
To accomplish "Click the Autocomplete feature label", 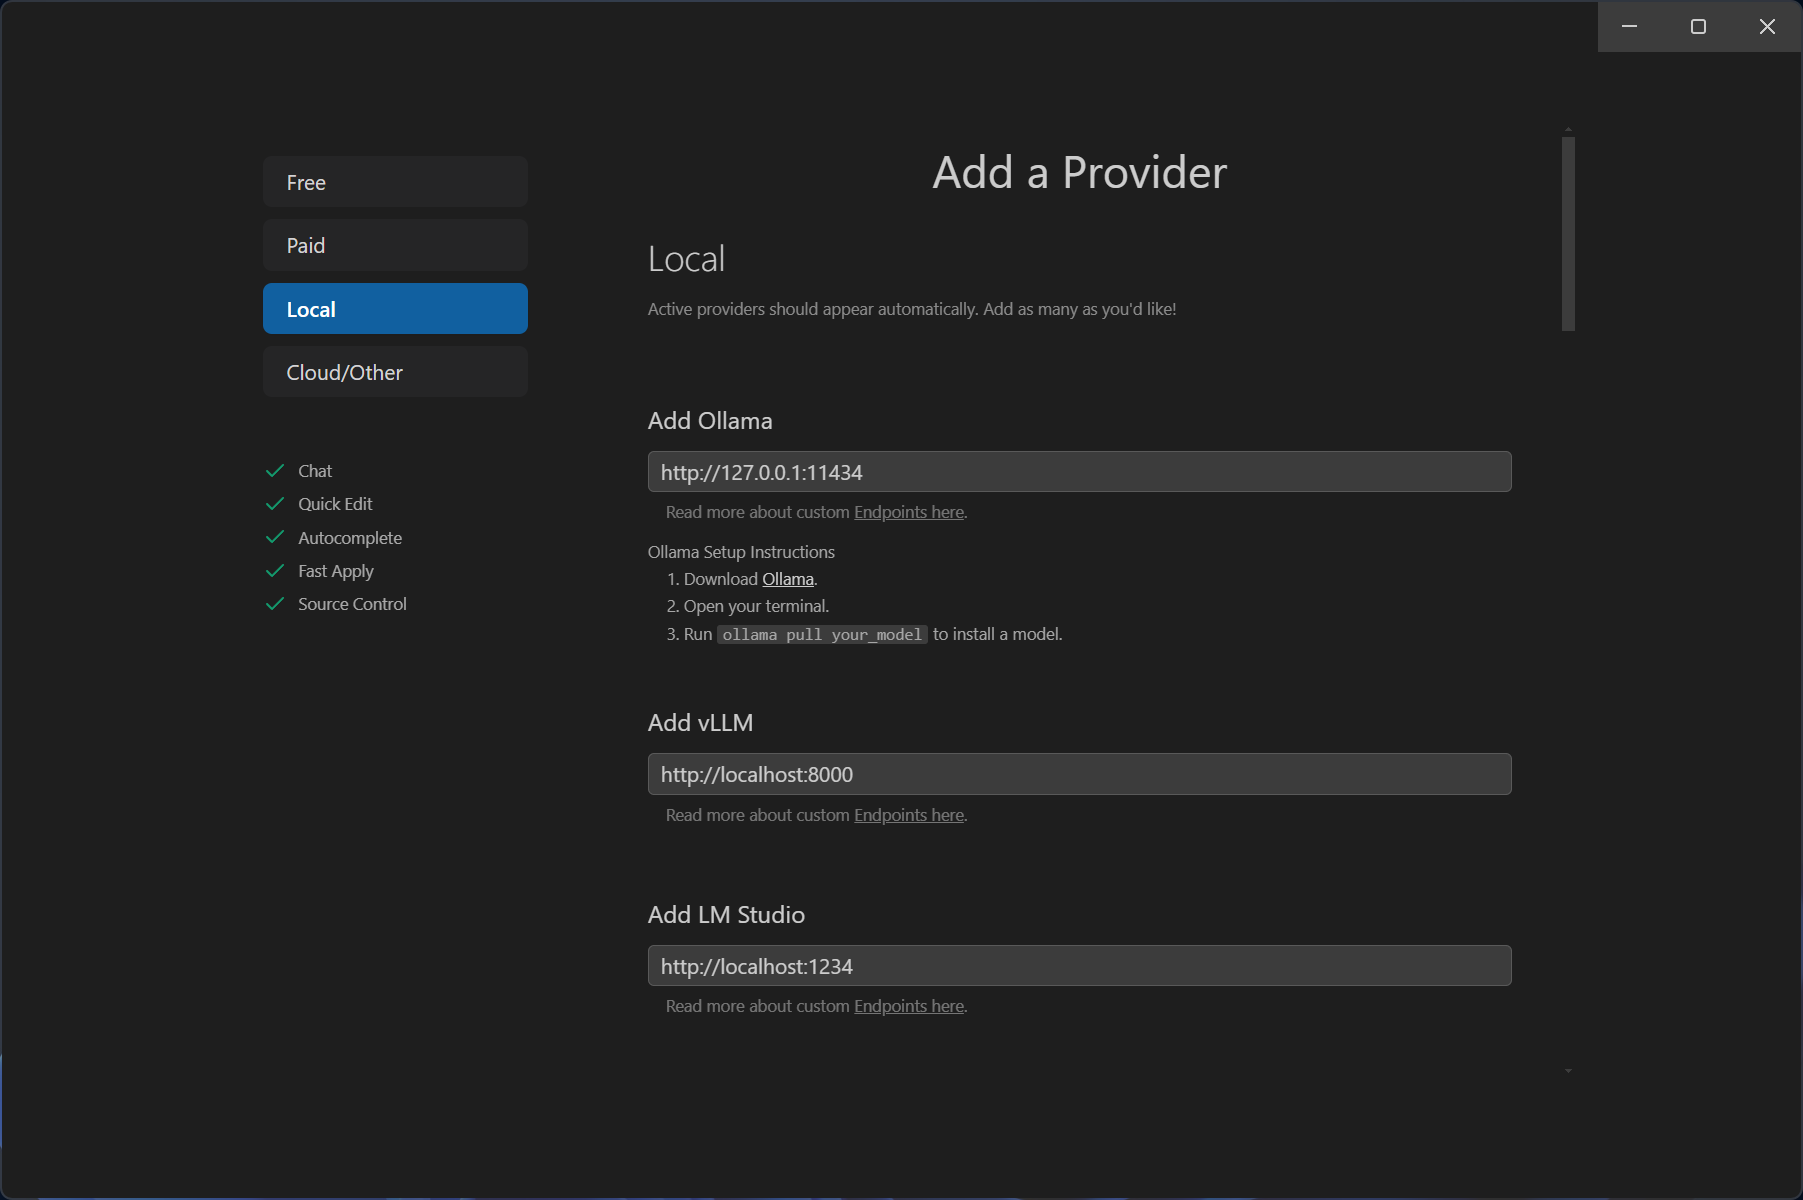I will tap(350, 538).
